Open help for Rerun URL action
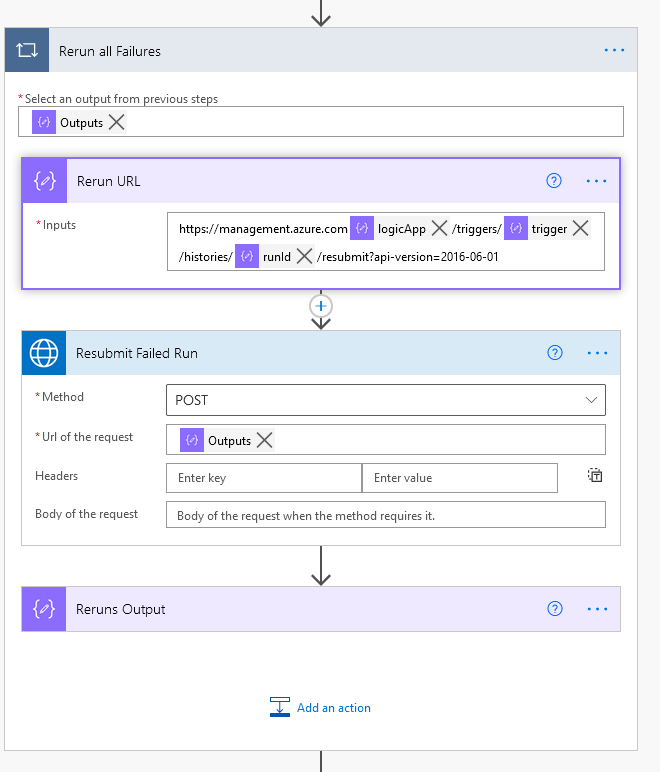This screenshot has width=660, height=772. tap(554, 181)
